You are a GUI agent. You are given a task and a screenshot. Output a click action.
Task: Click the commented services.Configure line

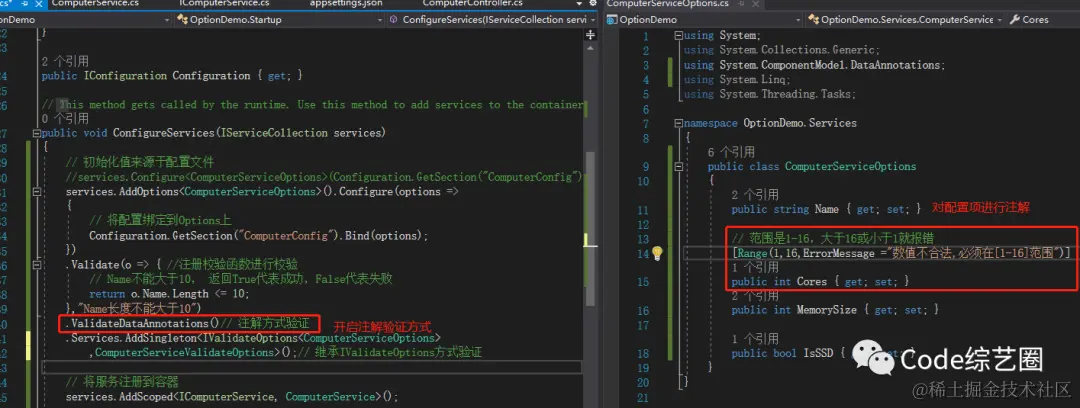point(324,176)
